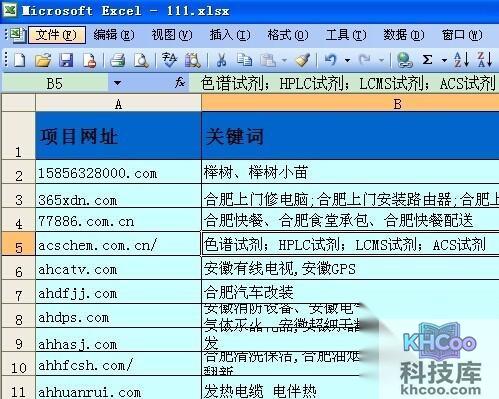
Task: Undo the last action
Action: [x=330, y=60]
